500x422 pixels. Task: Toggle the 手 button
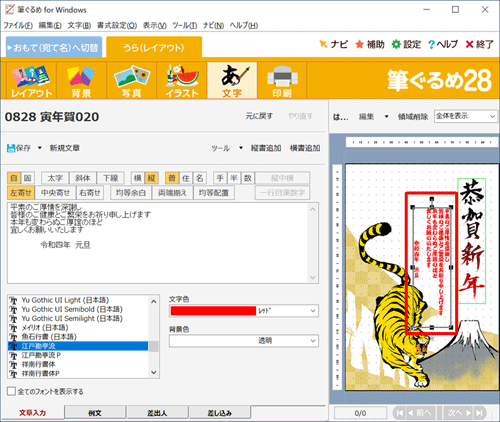click(220, 178)
